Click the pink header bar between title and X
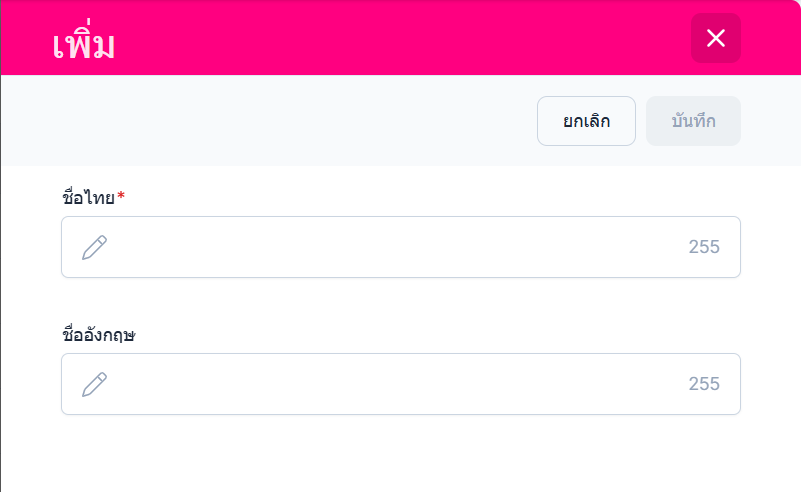Screen dimensions: 801x492 [400, 38]
